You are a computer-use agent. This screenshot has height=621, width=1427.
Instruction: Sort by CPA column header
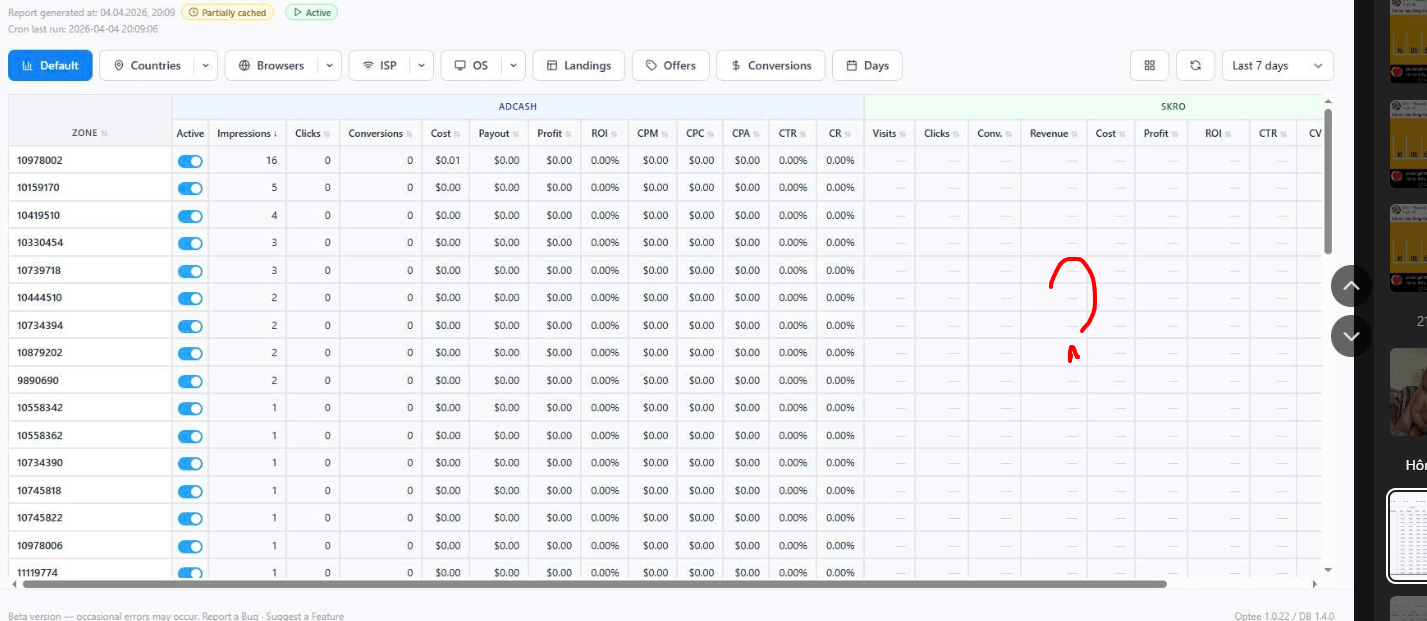point(746,133)
